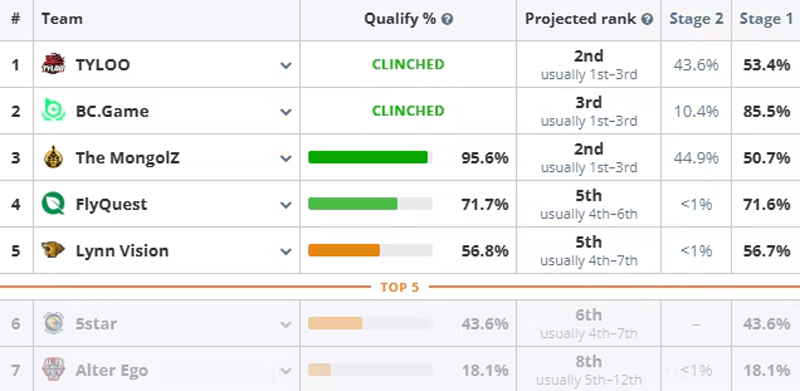Viewport: 800px width, 391px height.
Task: Click the Alter Ego team logo
Action: pos(53,370)
